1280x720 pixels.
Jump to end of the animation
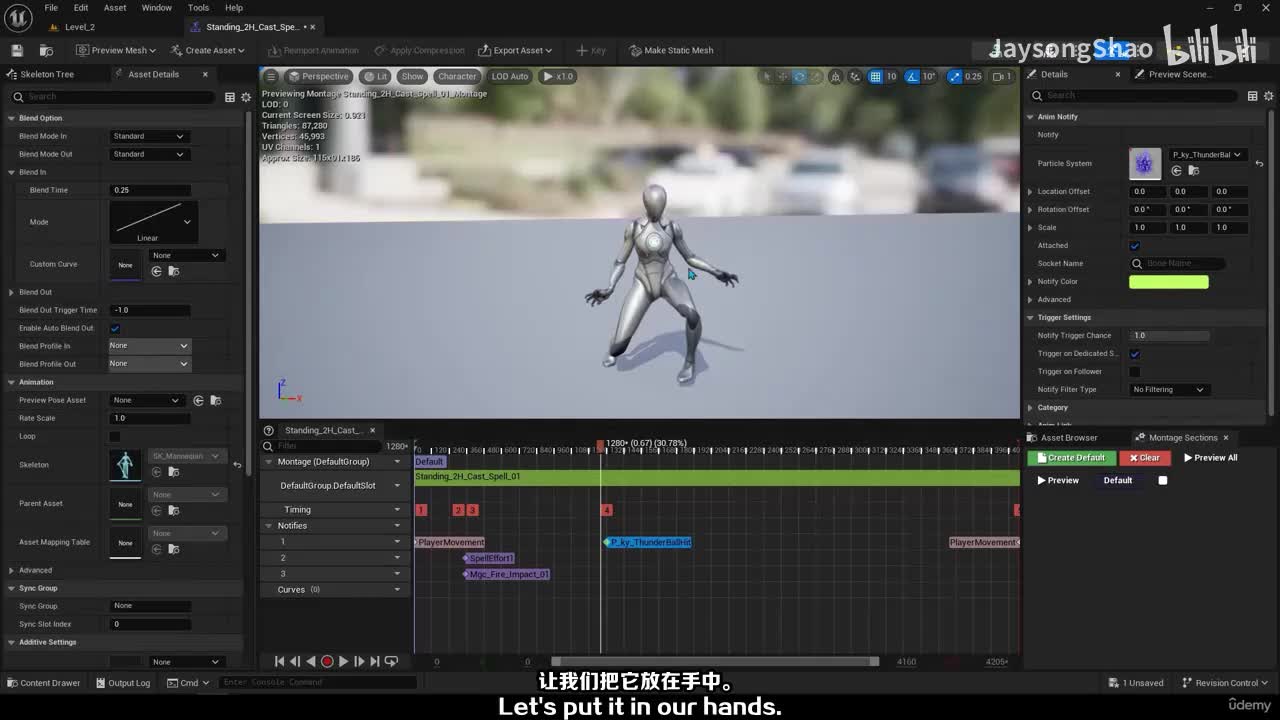(375, 661)
